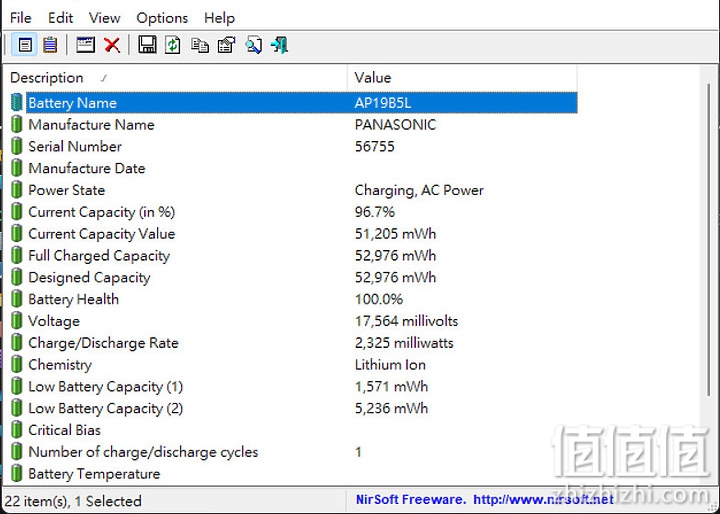The image size is (720, 514).
Task: Select the Low Battery Capacity (2) row
Action: click(x=294, y=408)
